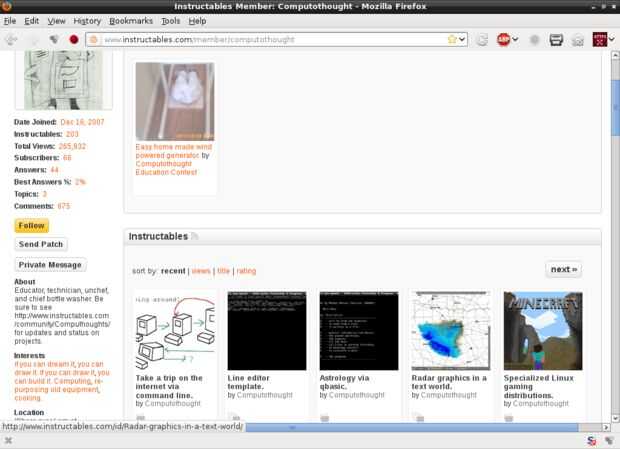The image size is (620, 449).
Task: Open the Tools menu
Action: click(170, 21)
